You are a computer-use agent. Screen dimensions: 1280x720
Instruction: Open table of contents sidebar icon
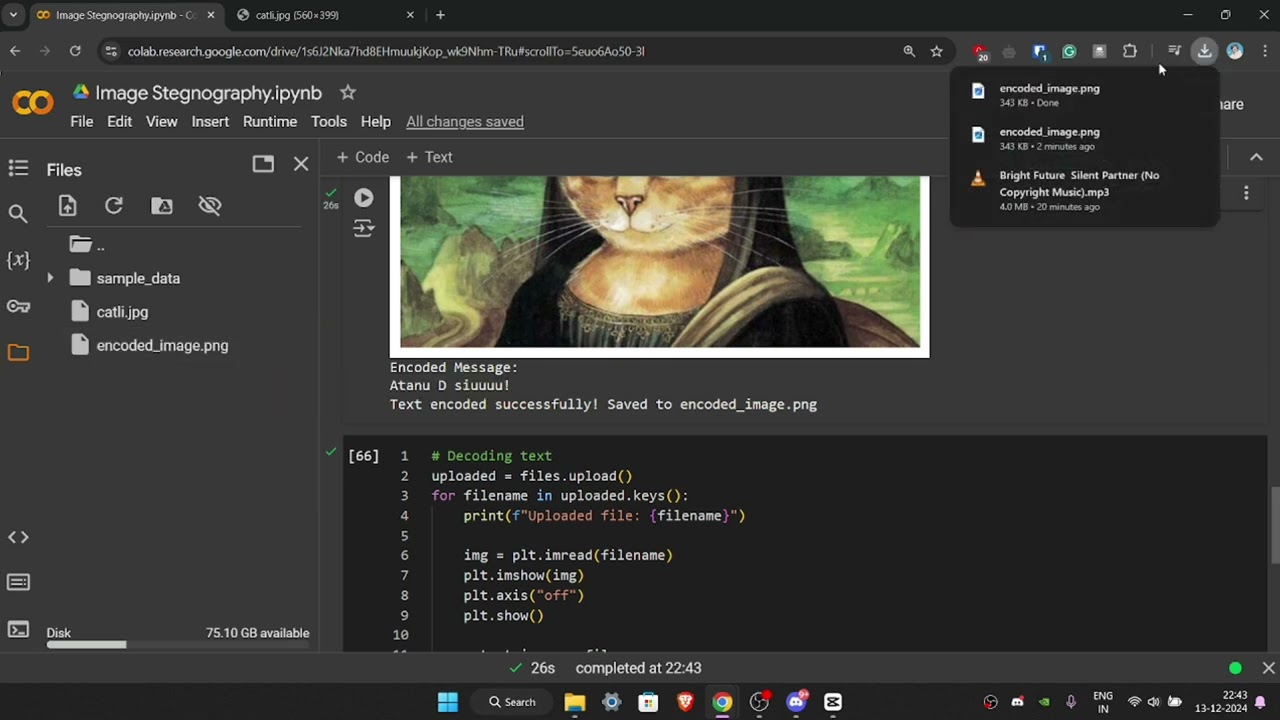pyautogui.click(x=18, y=169)
